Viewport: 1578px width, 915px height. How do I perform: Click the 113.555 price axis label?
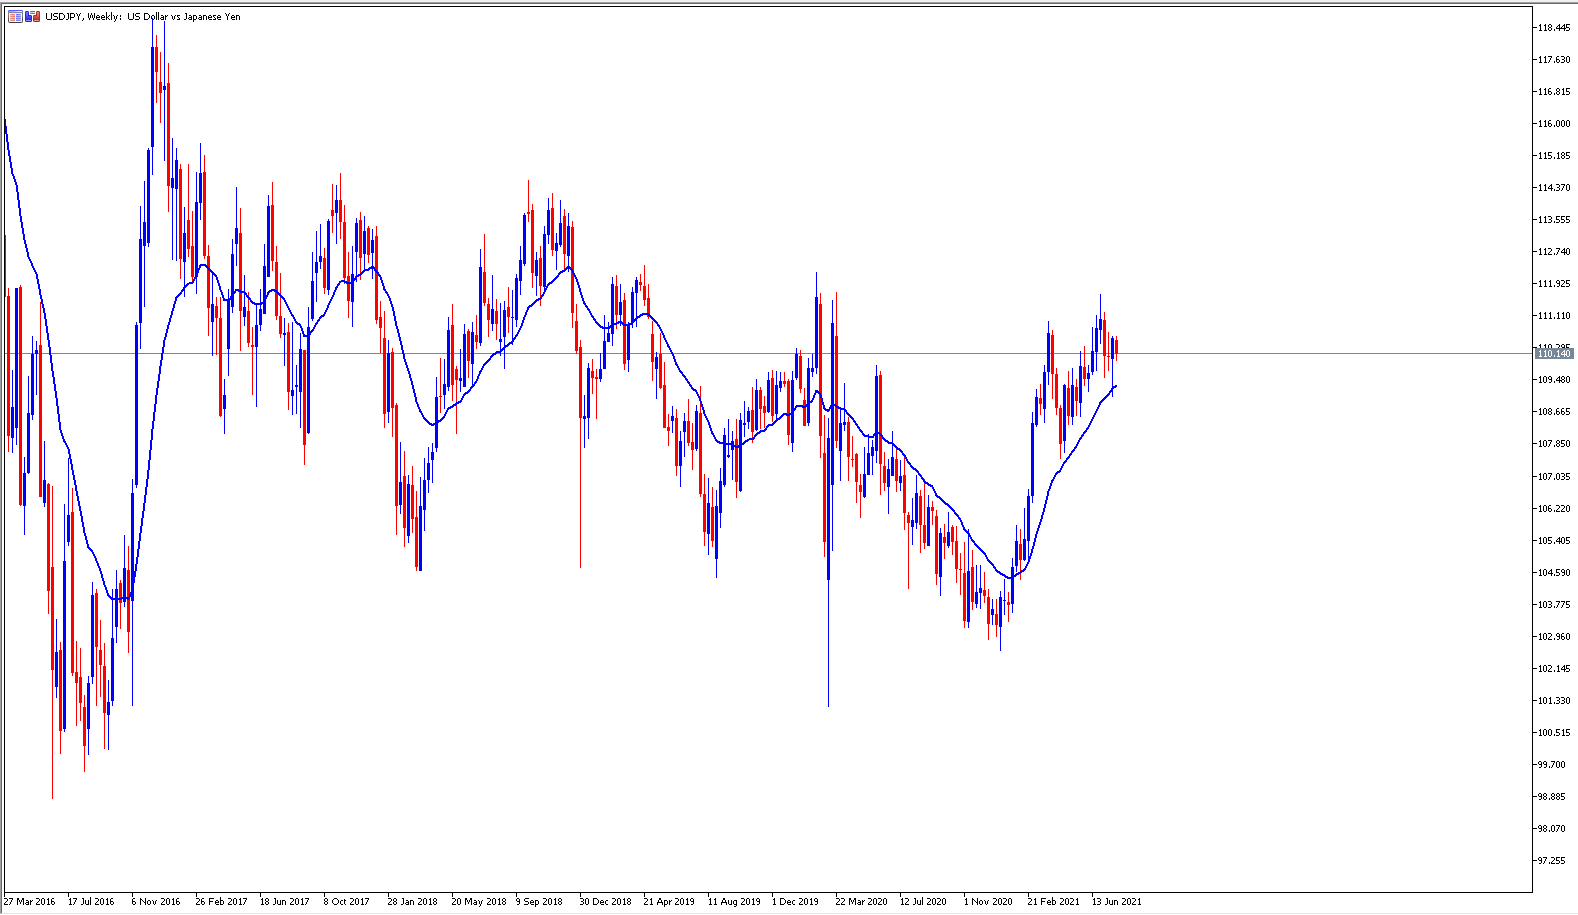point(1553,220)
